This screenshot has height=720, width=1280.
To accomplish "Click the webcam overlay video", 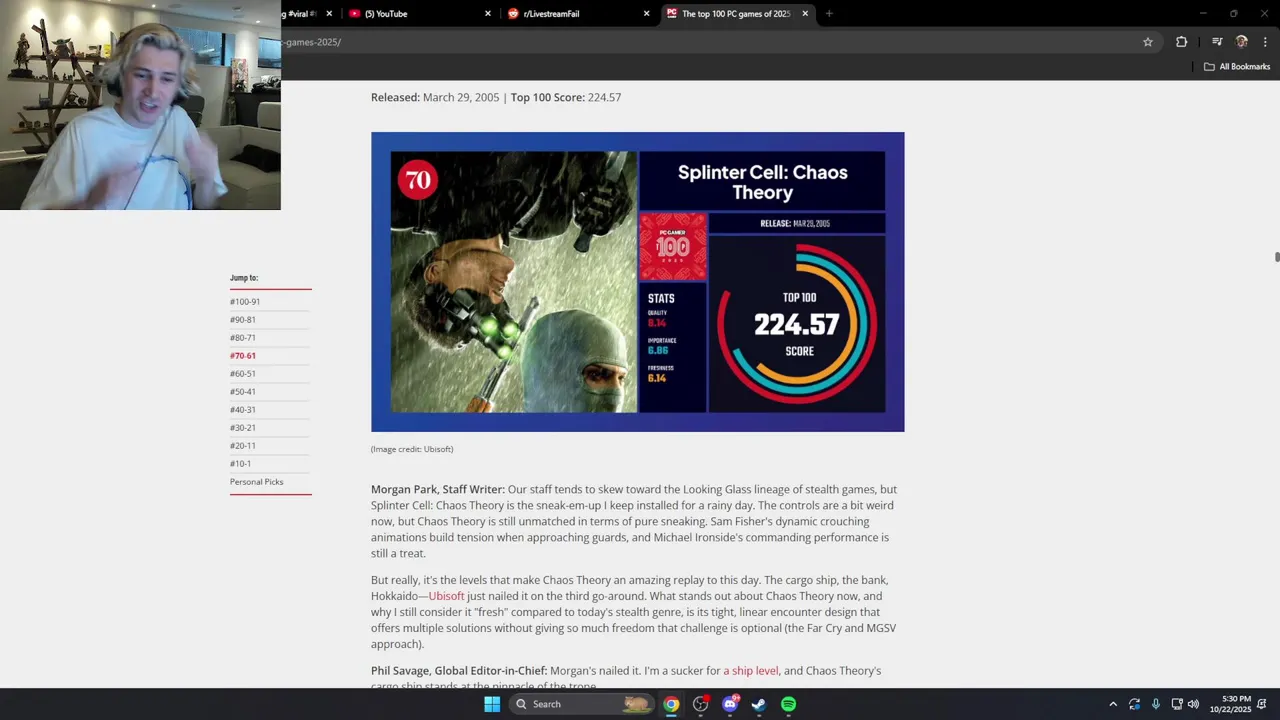I will (140, 105).
